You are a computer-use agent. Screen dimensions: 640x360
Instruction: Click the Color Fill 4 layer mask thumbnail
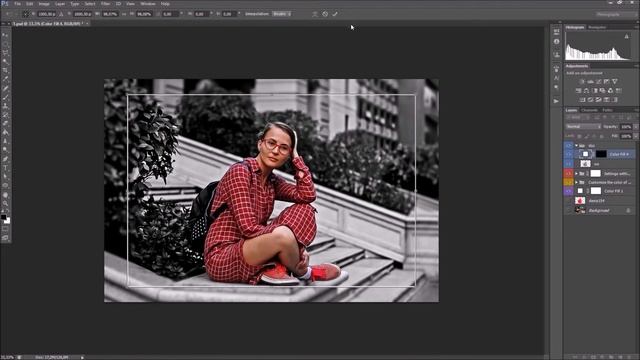coord(601,154)
